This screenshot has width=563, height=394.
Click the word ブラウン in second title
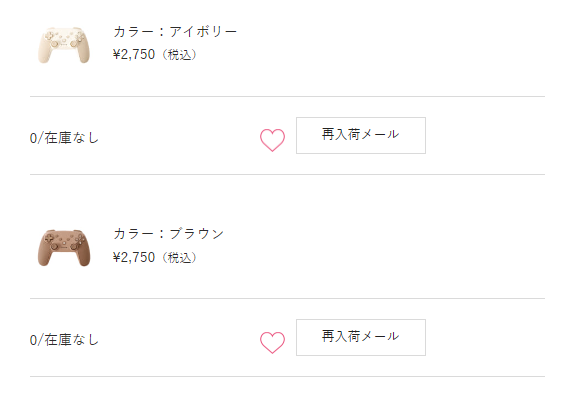pos(196,234)
